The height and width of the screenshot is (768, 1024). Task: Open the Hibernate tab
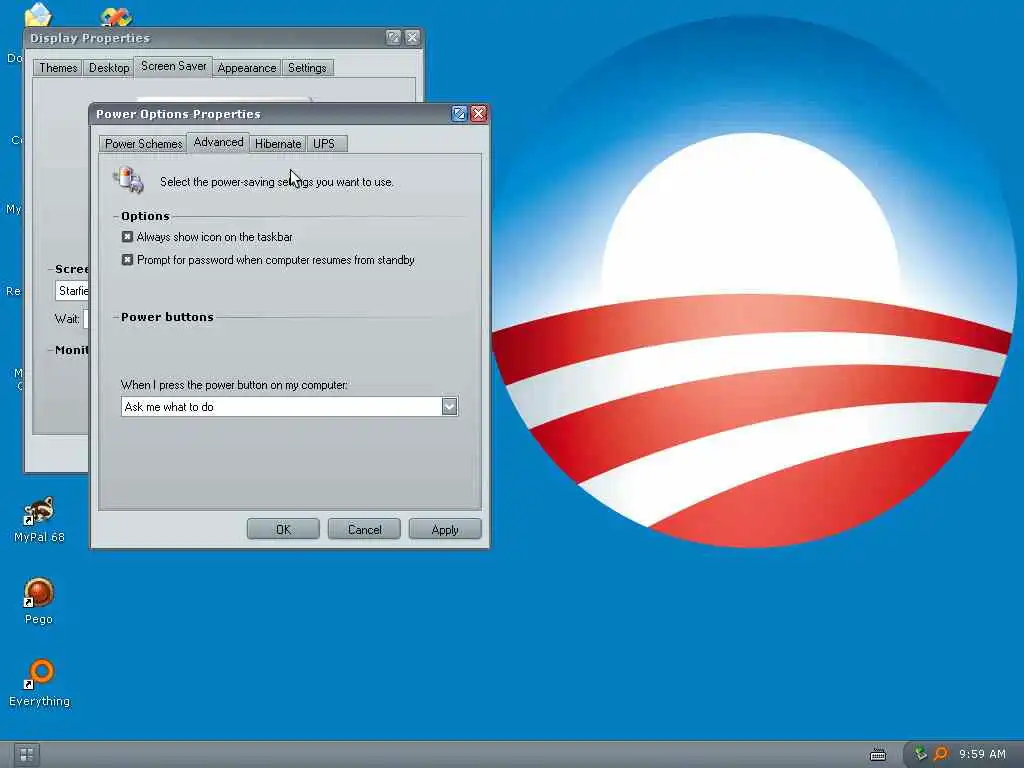278,144
